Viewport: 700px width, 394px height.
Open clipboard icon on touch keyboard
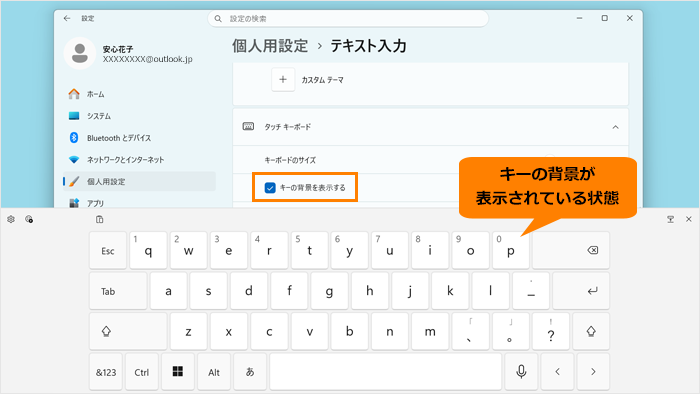pyautogui.click(x=100, y=219)
